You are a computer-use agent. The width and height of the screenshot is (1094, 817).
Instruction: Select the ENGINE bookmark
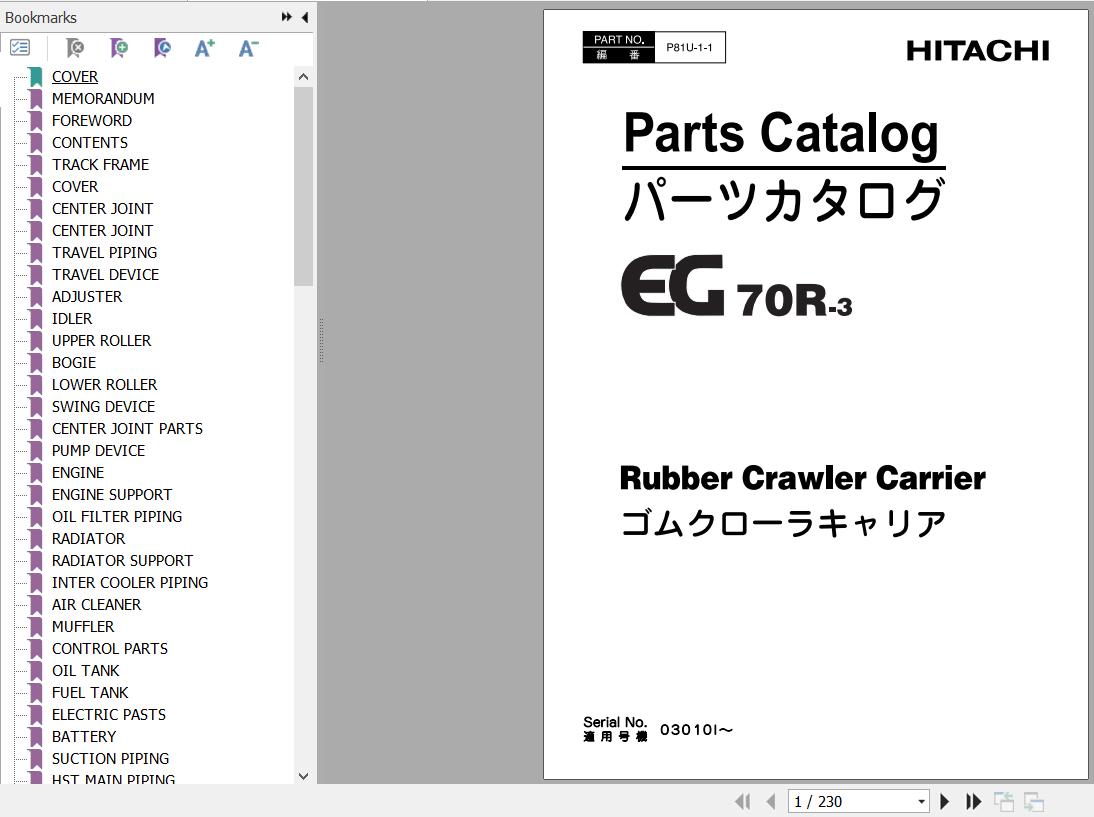[77, 472]
